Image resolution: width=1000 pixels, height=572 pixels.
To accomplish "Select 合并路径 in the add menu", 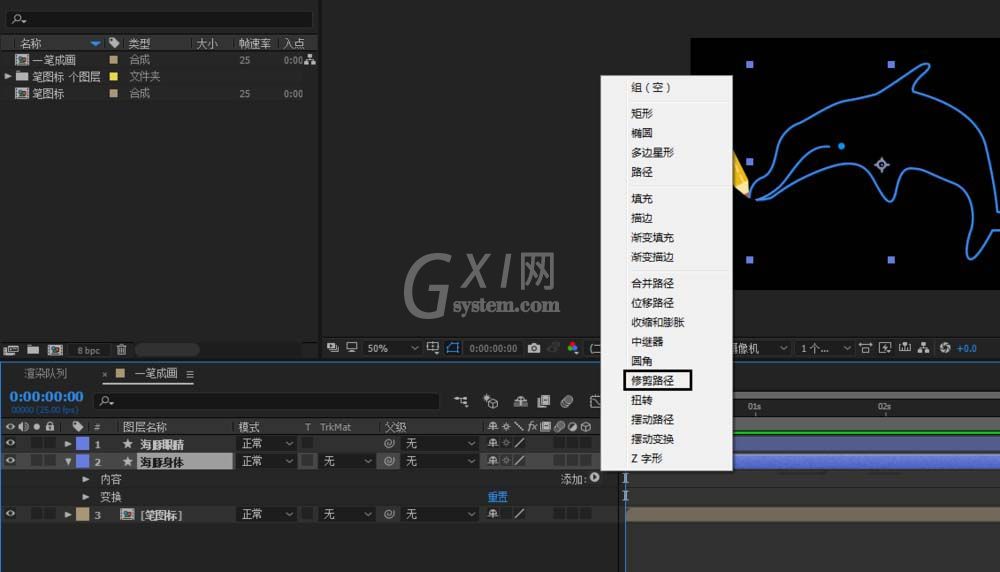I will tap(652, 283).
